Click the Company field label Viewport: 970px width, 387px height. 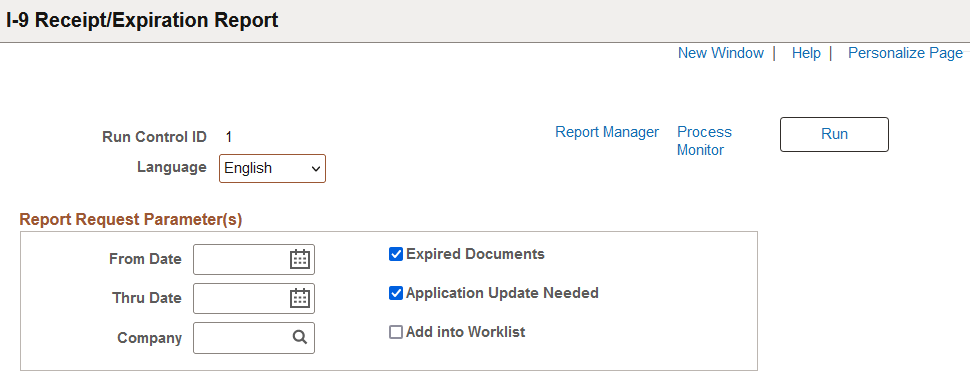click(150, 338)
